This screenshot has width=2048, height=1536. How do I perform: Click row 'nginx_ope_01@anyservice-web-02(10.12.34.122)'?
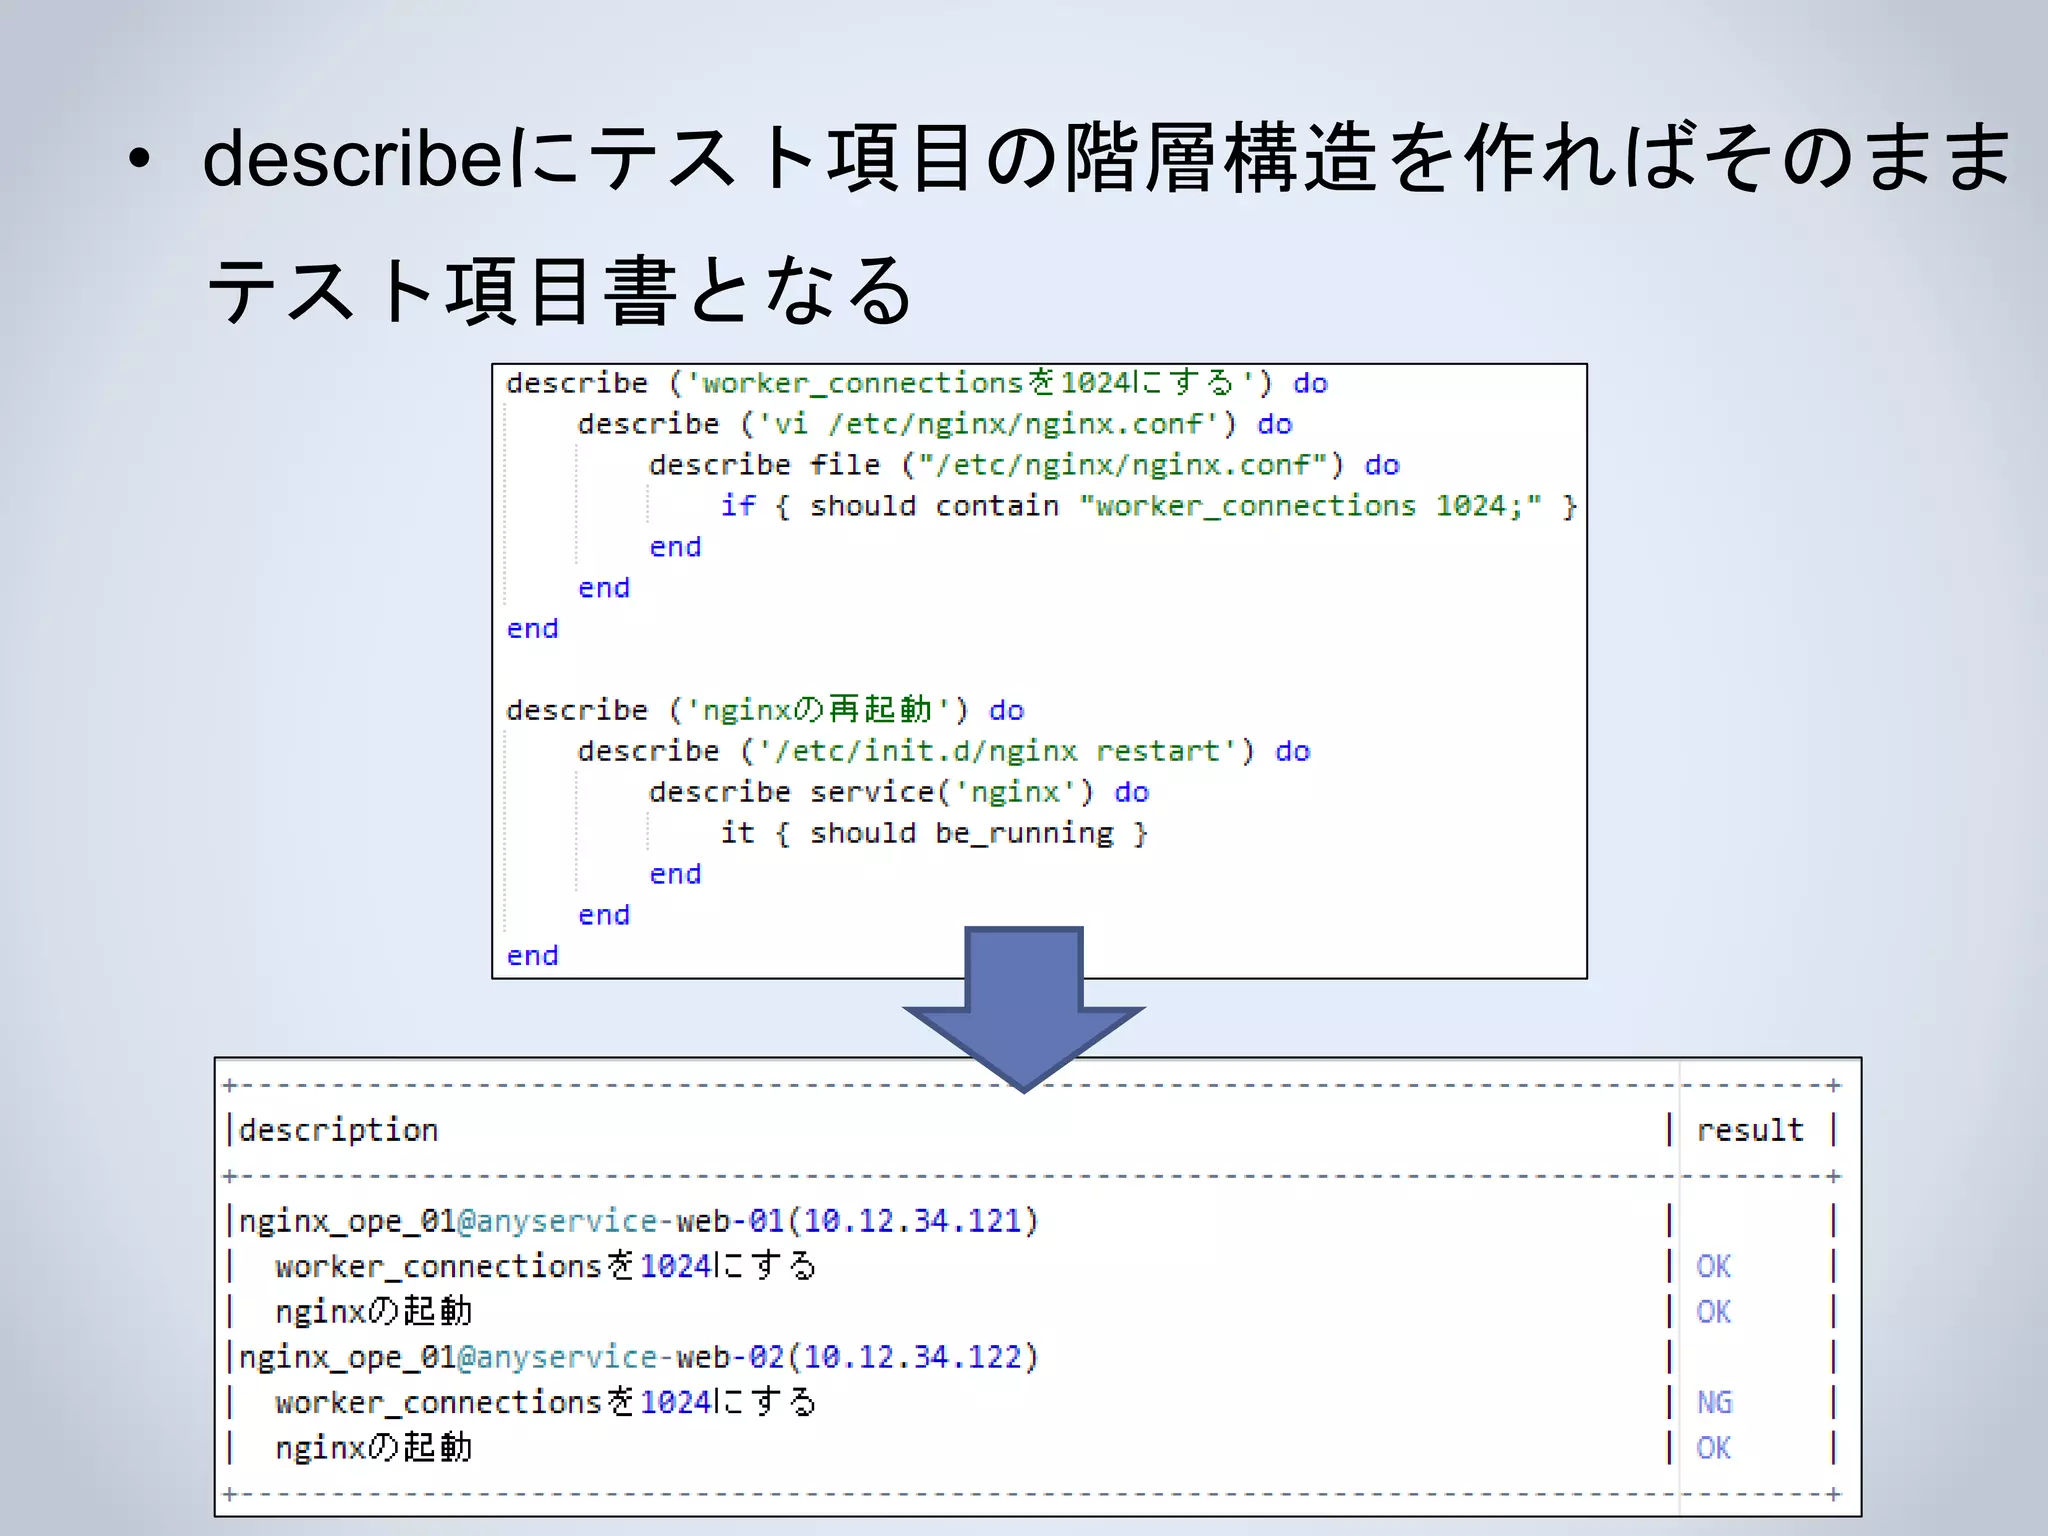(639, 1357)
